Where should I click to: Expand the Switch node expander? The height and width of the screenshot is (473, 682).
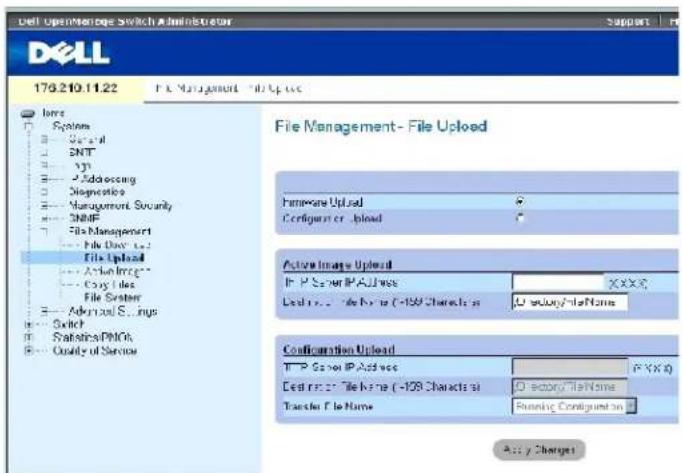(x=28, y=324)
